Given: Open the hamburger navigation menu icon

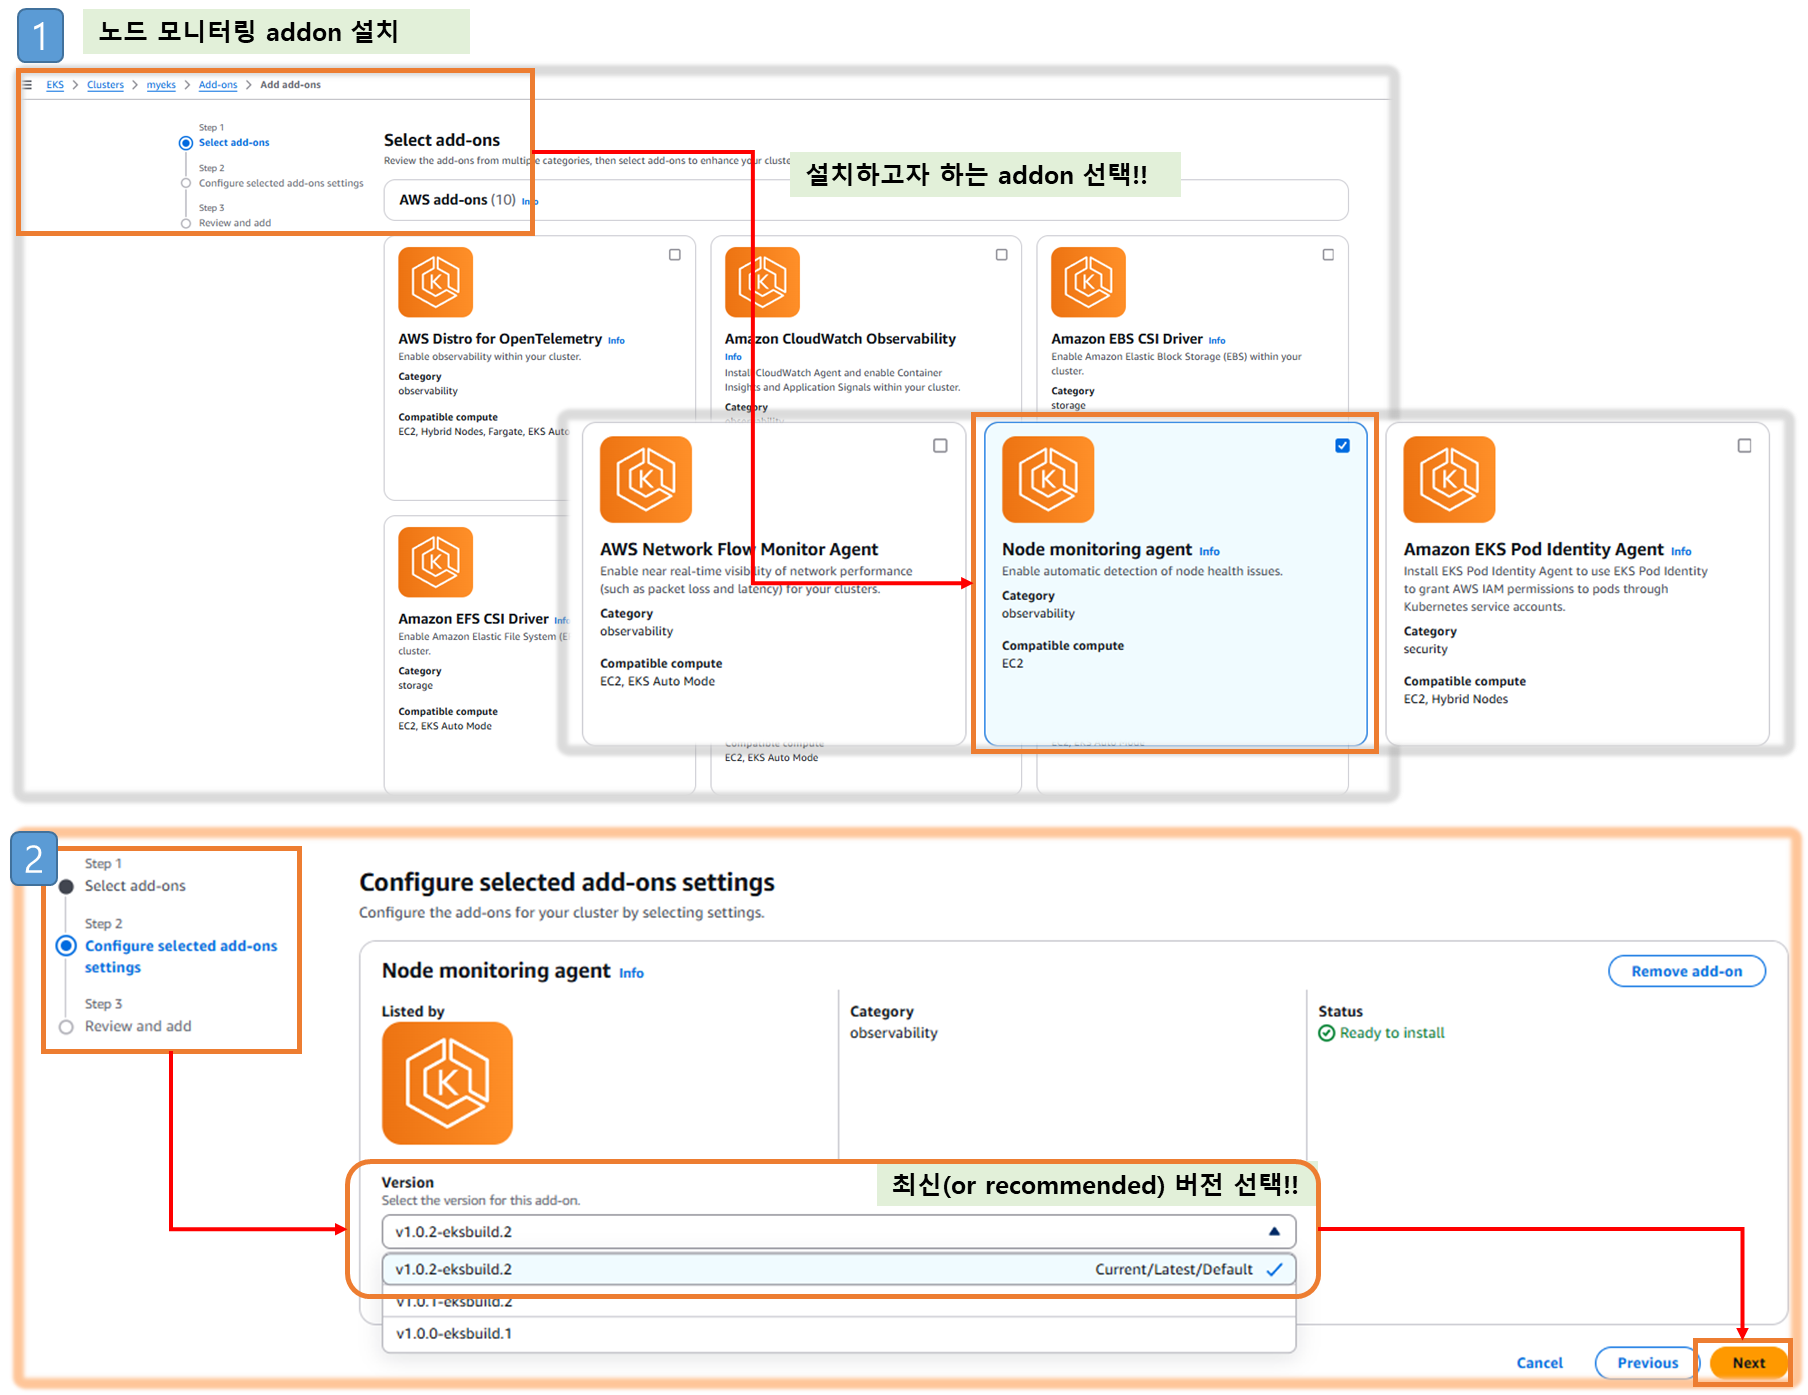Looking at the screenshot, I should [x=28, y=85].
